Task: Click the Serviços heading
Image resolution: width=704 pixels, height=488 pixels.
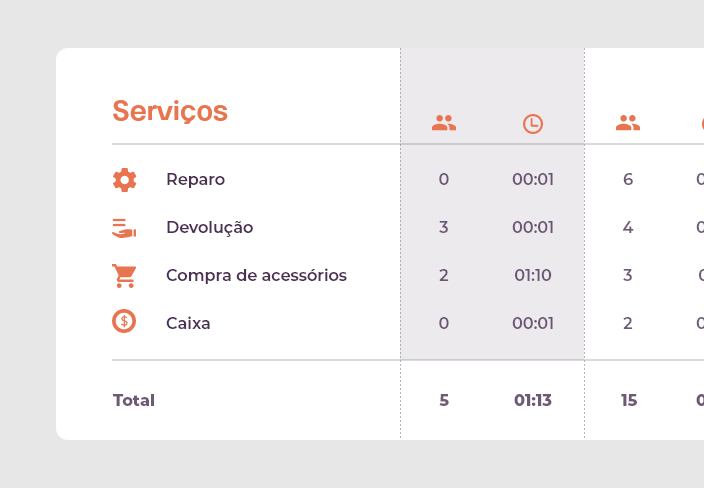Action: pos(170,111)
